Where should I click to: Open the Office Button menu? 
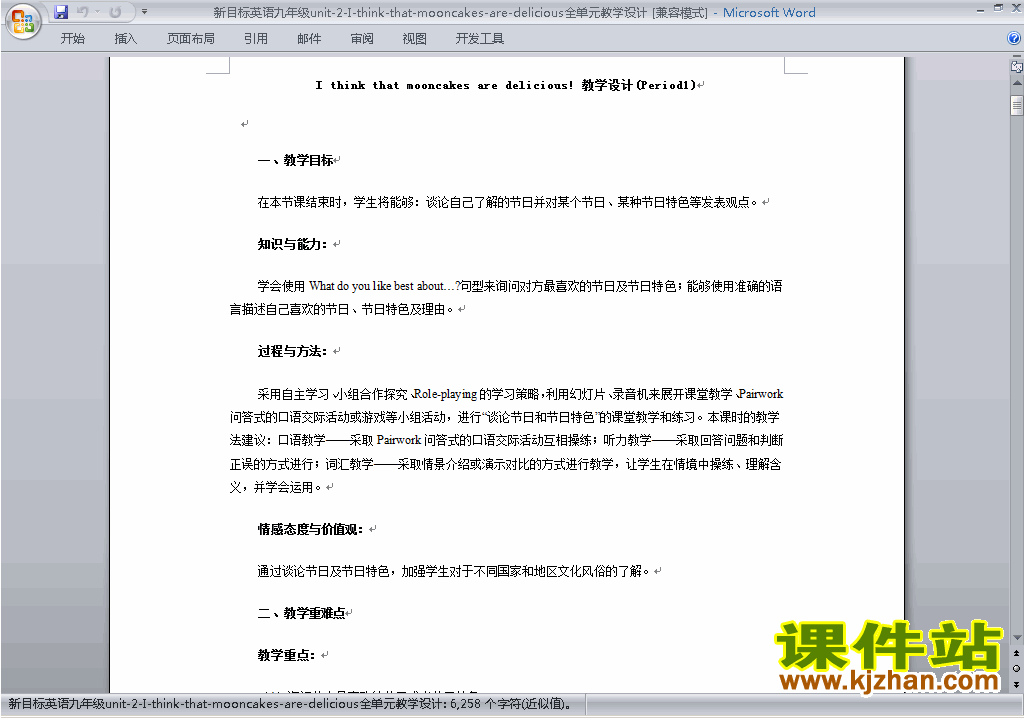(23, 21)
